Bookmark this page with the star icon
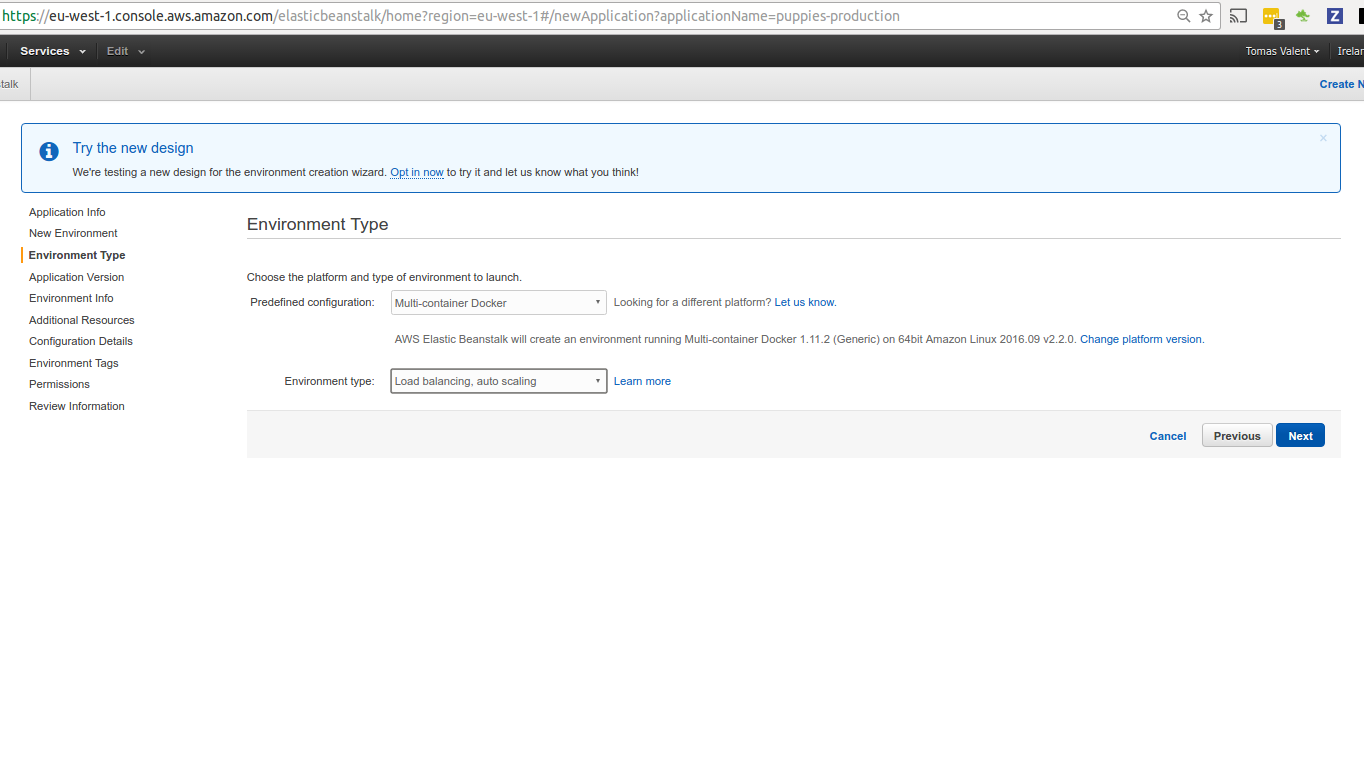The width and height of the screenshot is (1364, 767). pos(1206,16)
